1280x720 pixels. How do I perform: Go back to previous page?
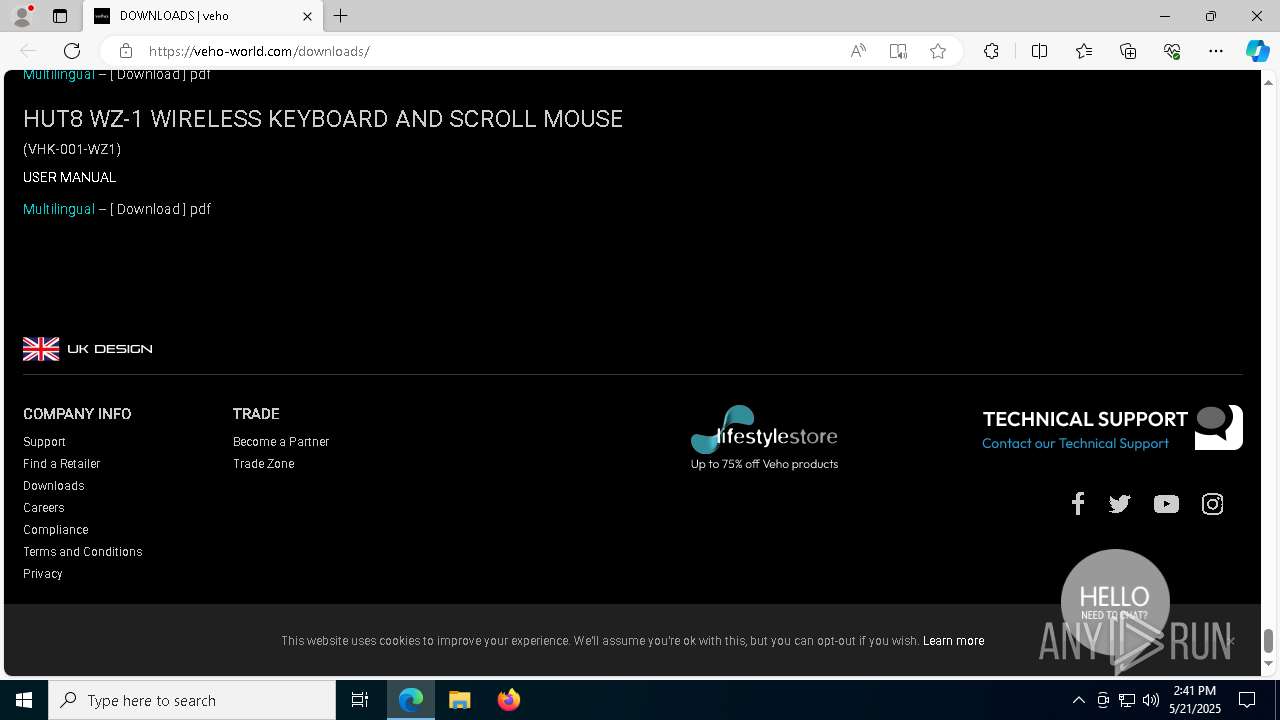coord(28,51)
